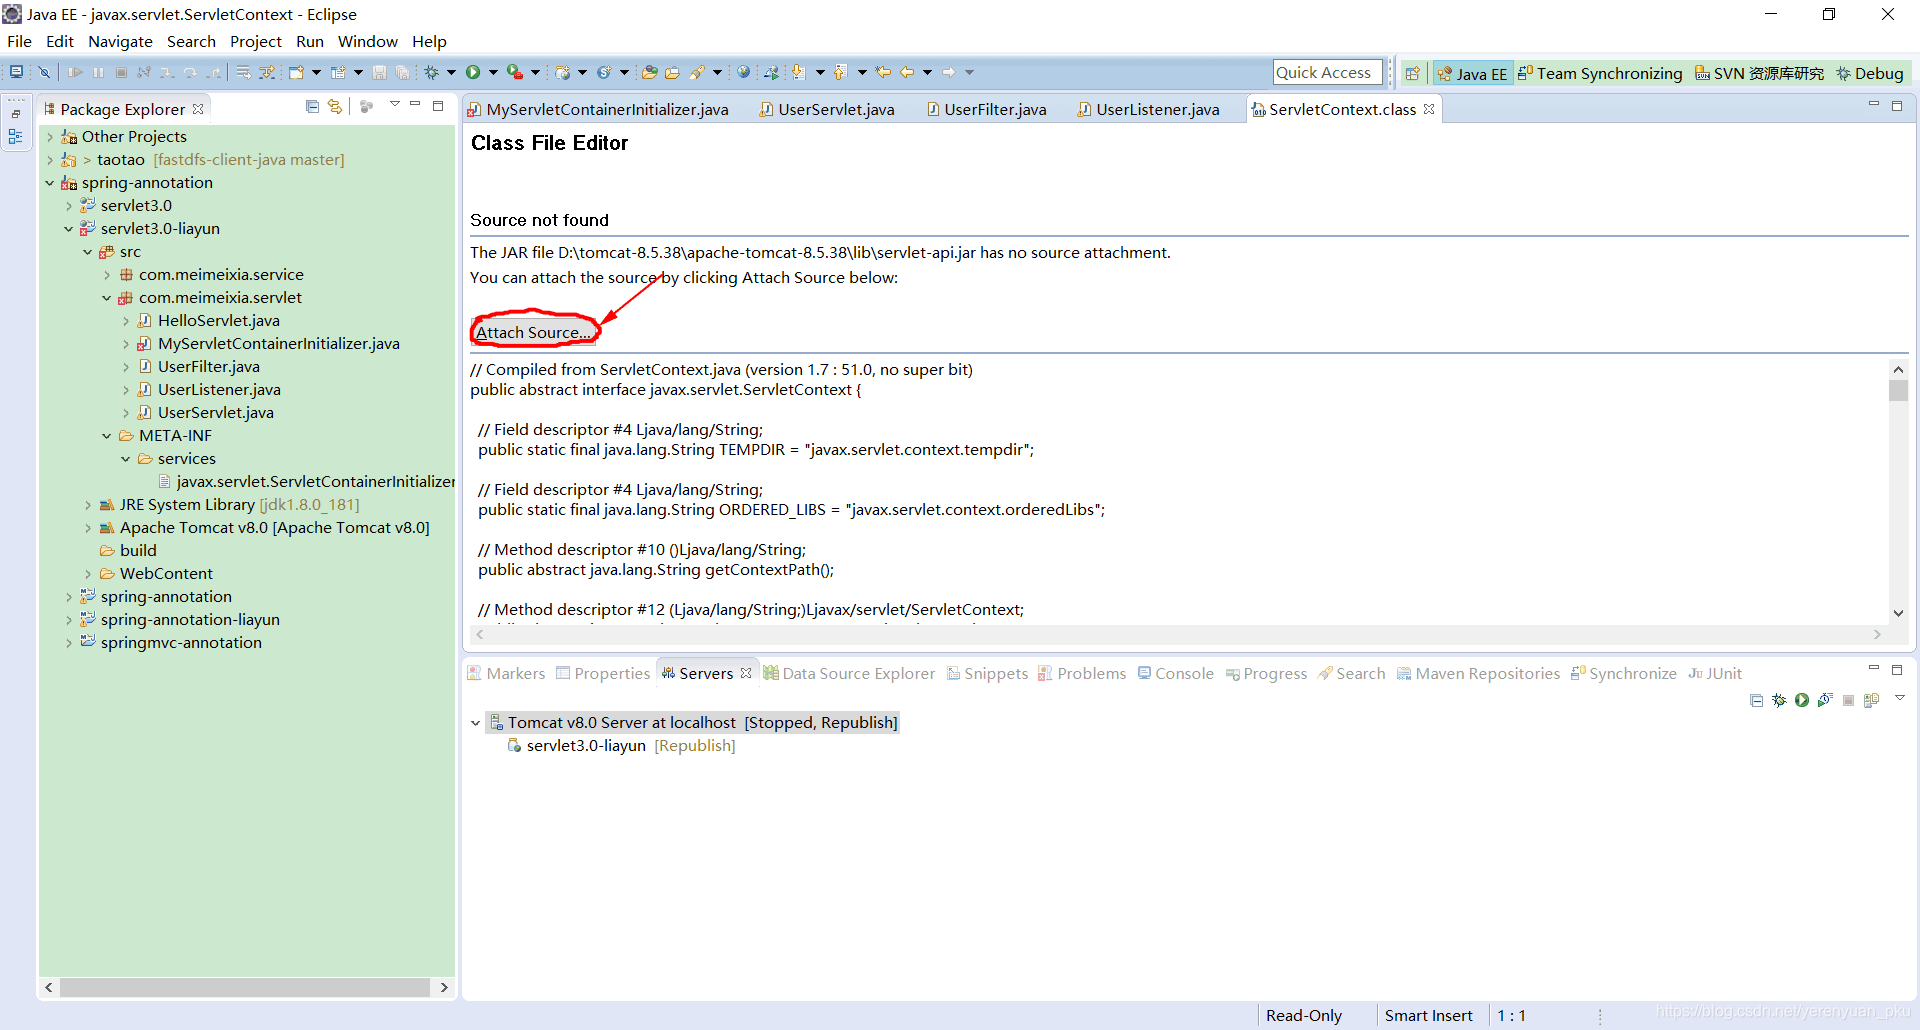Click the Back navigation yellow arrow
This screenshot has height=1030, width=1920.
pyautogui.click(x=907, y=72)
